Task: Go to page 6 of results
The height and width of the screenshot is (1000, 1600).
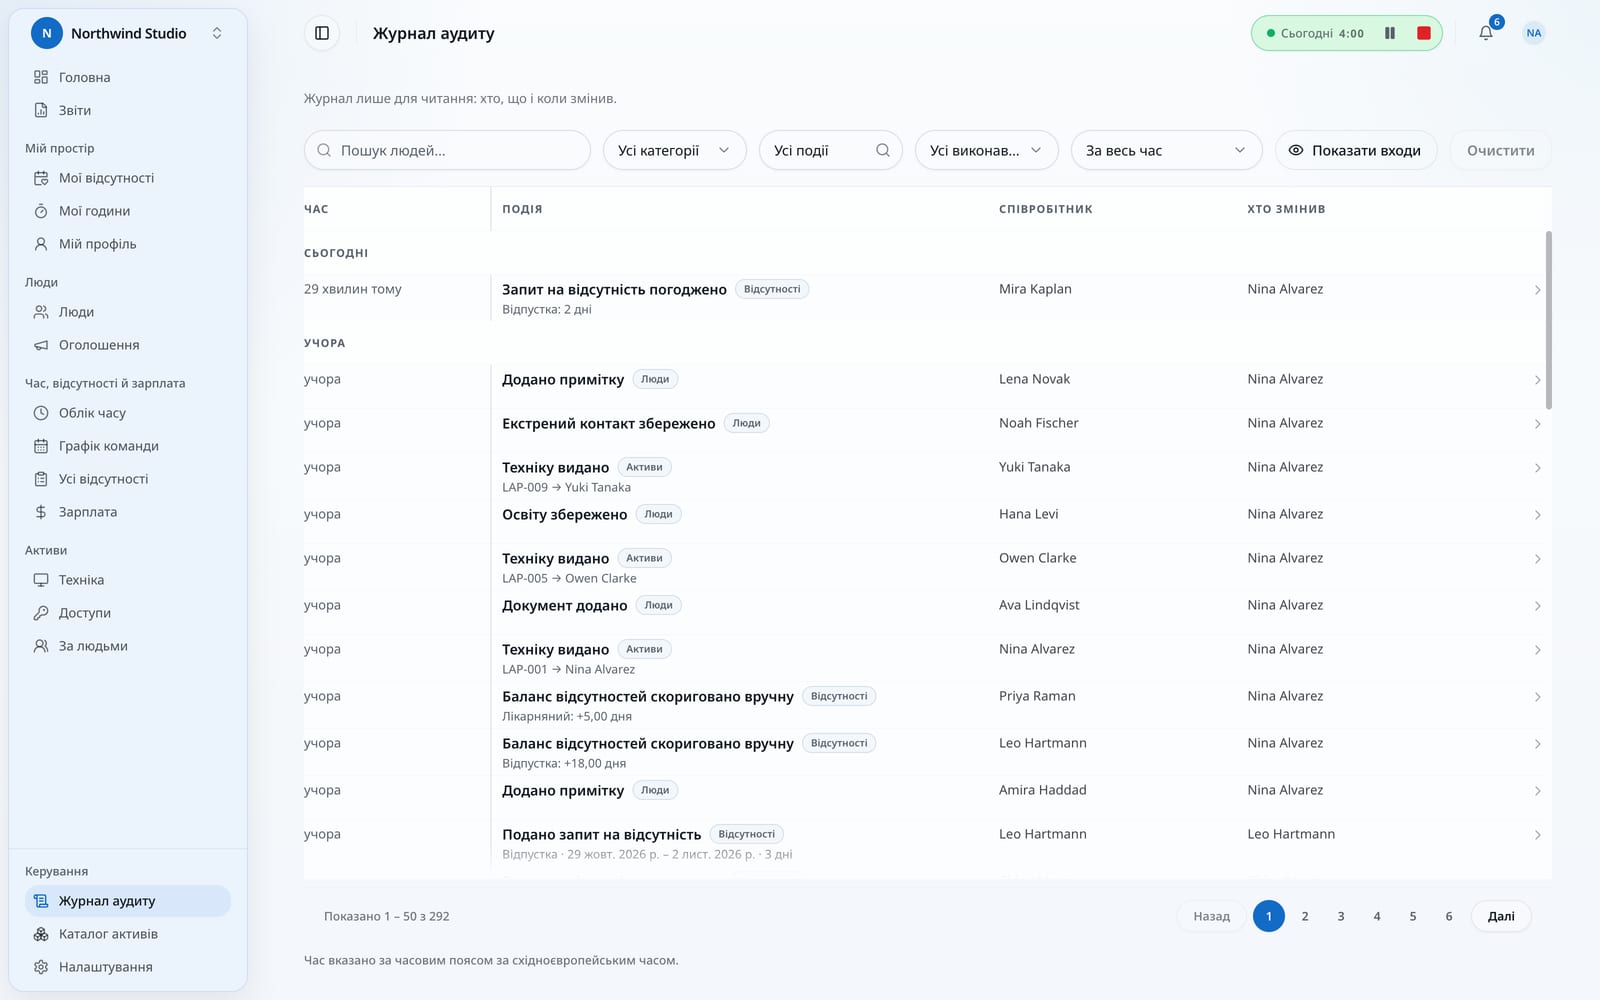Action: 1448,916
